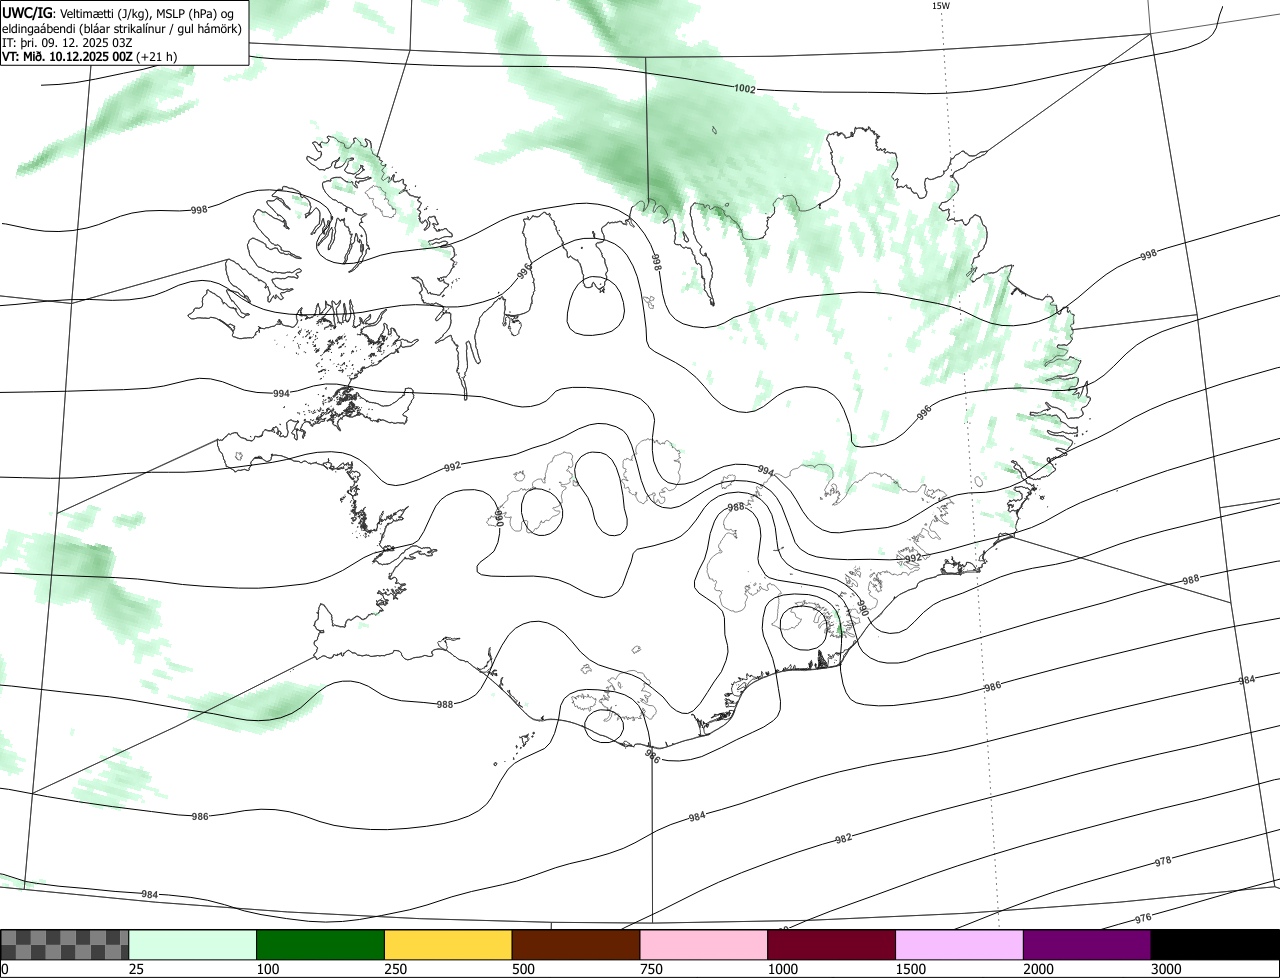
Task: Click the '100' legend scale value
Action: (x=268, y=969)
